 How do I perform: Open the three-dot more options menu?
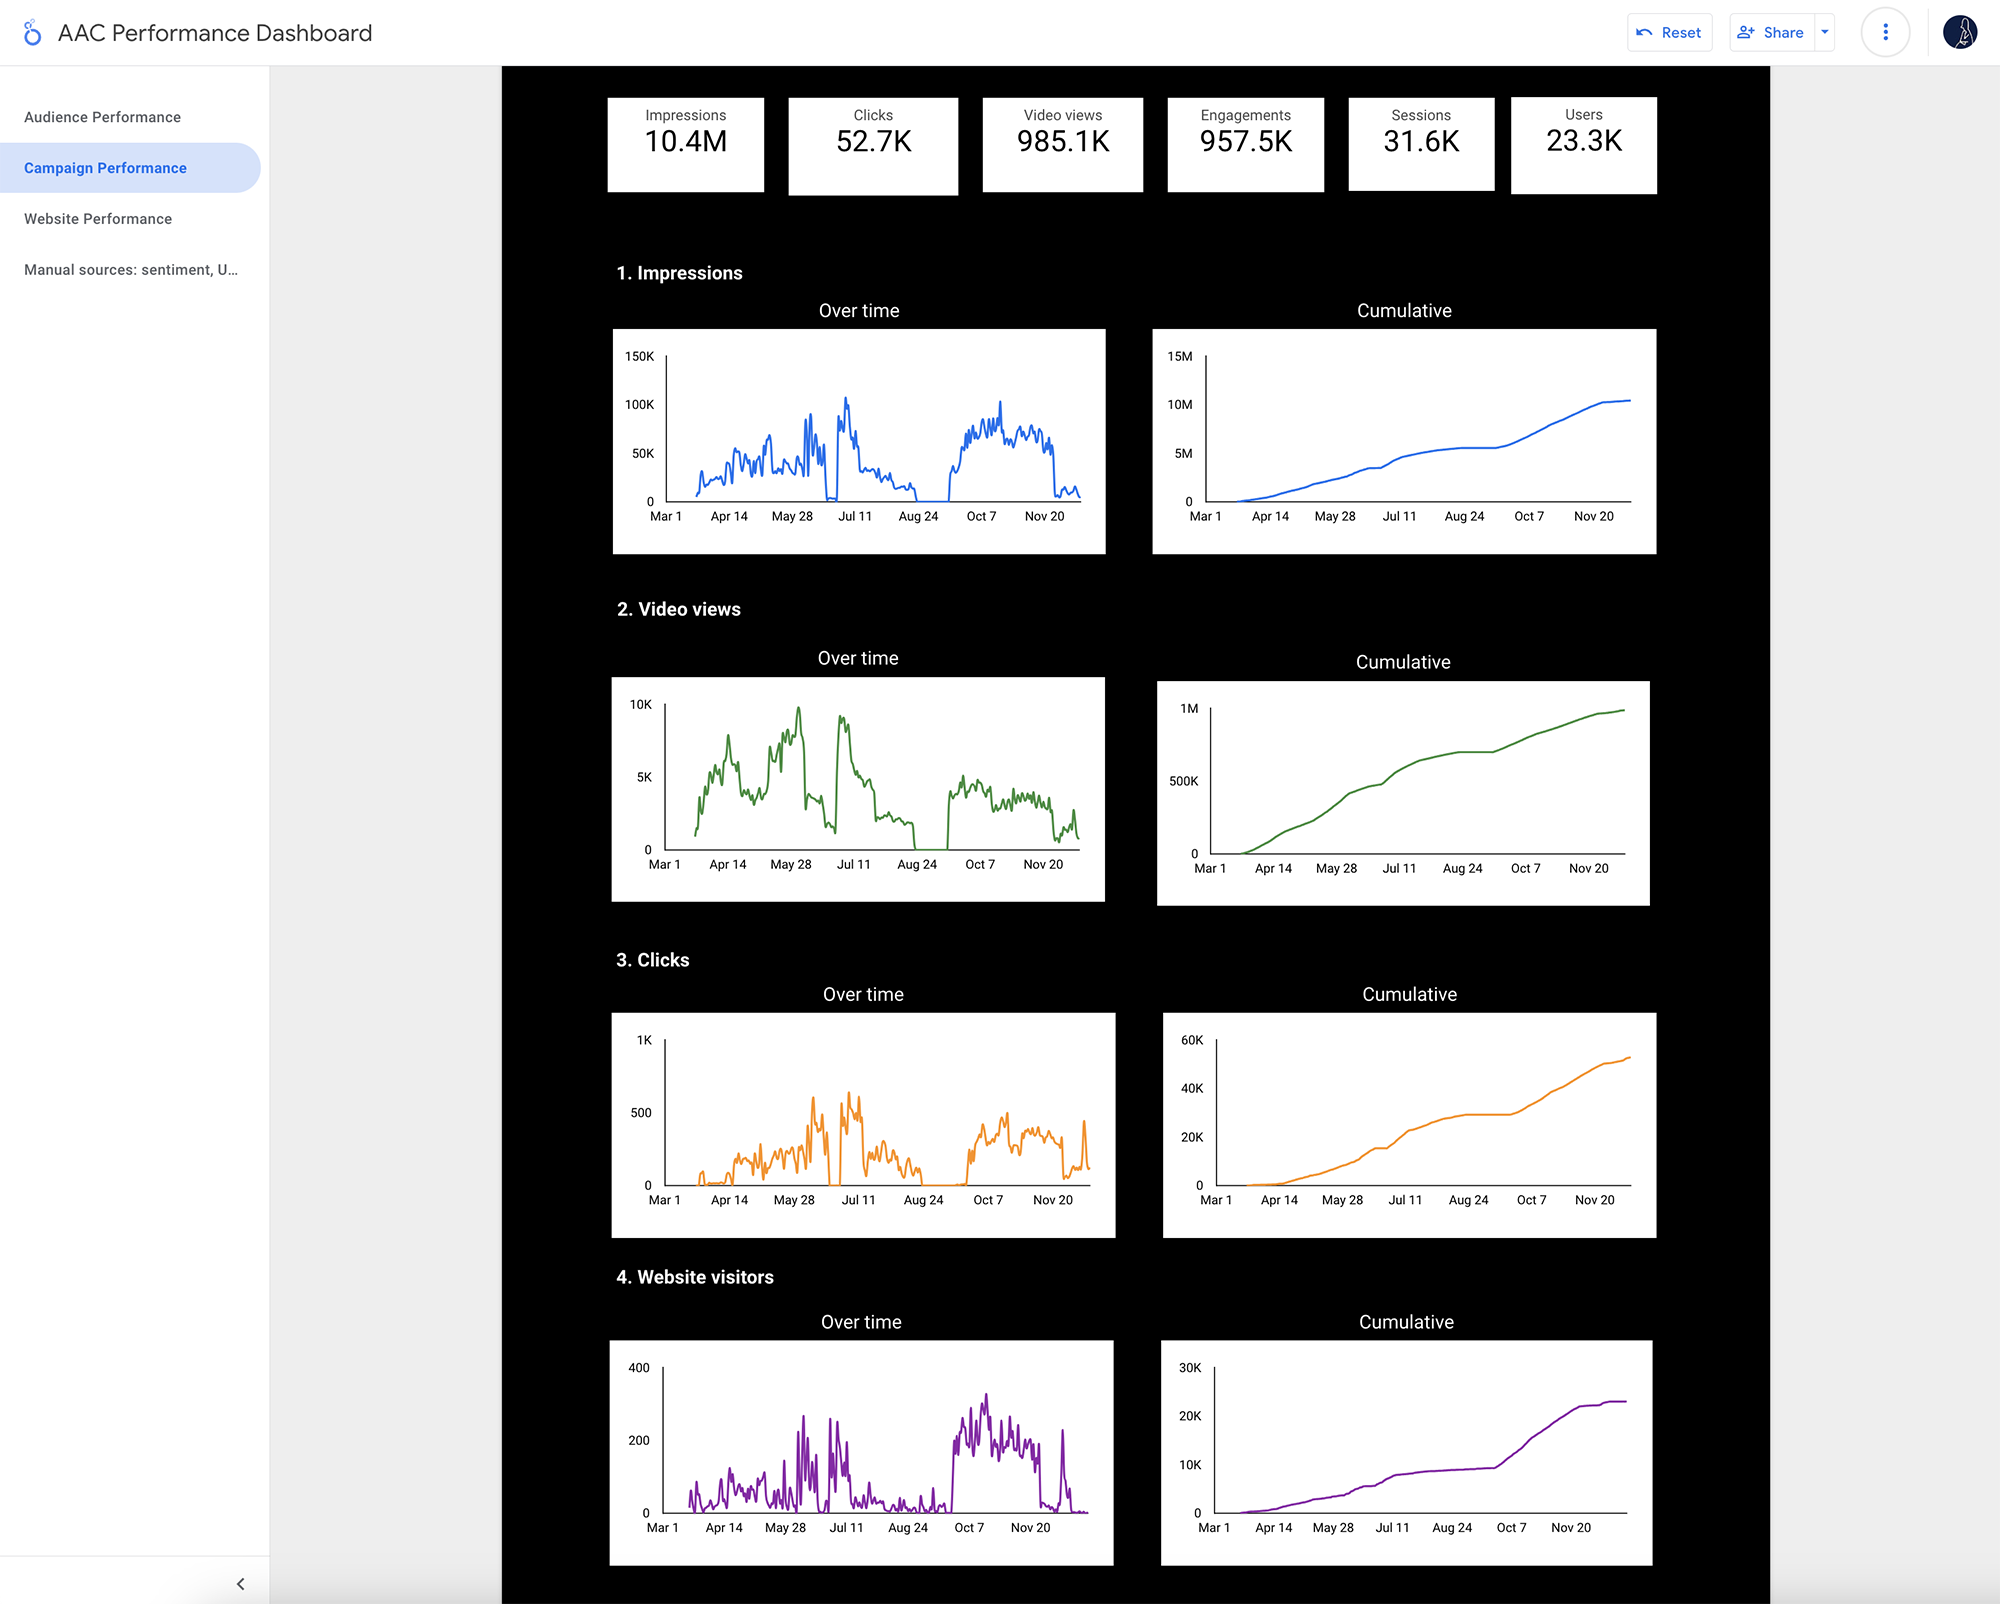coord(1885,33)
